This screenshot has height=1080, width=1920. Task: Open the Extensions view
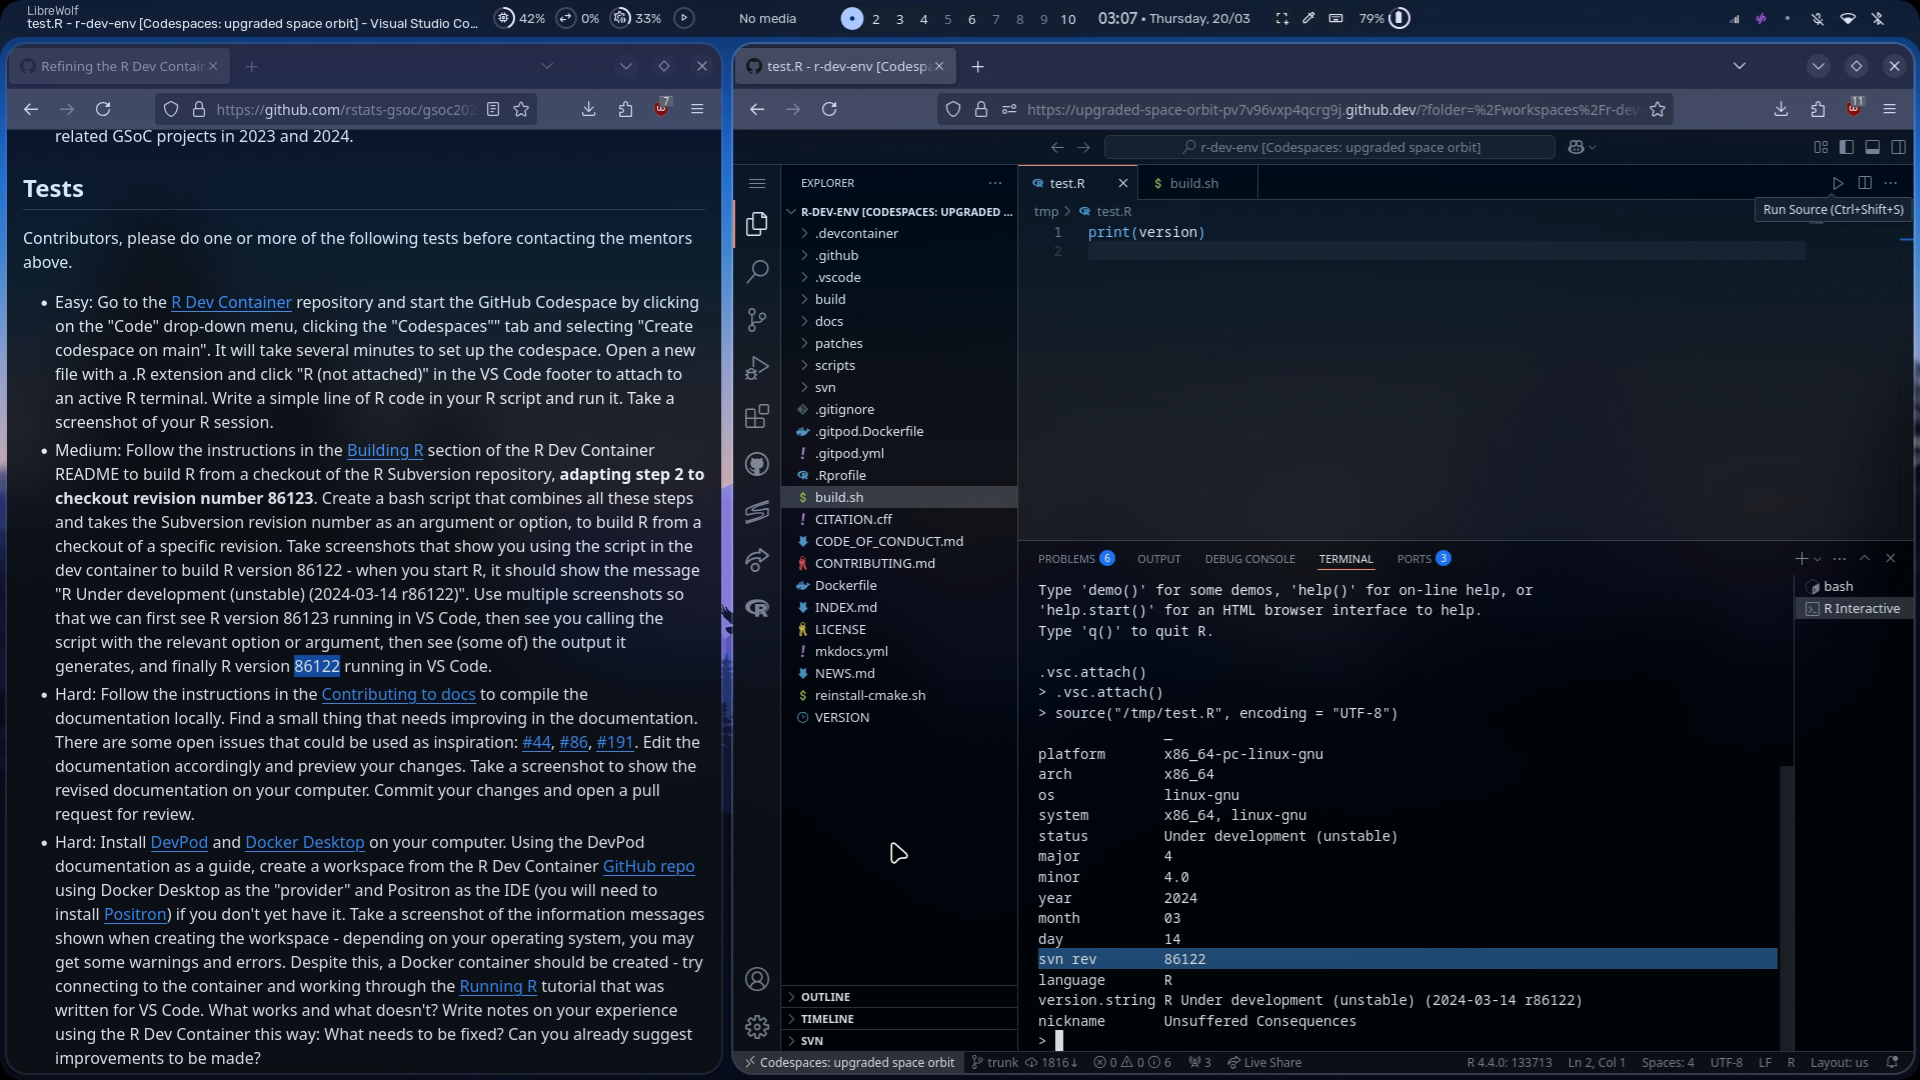tap(757, 415)
